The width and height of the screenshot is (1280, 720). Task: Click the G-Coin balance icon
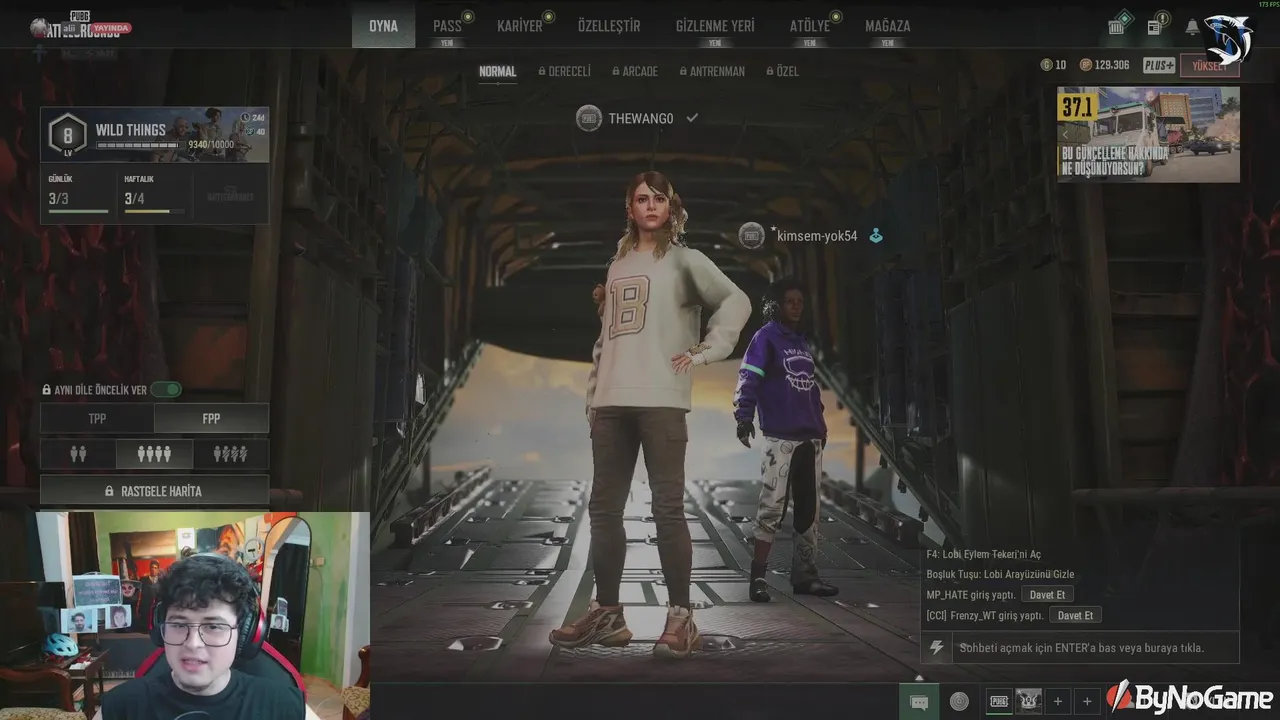(1047, 65)
